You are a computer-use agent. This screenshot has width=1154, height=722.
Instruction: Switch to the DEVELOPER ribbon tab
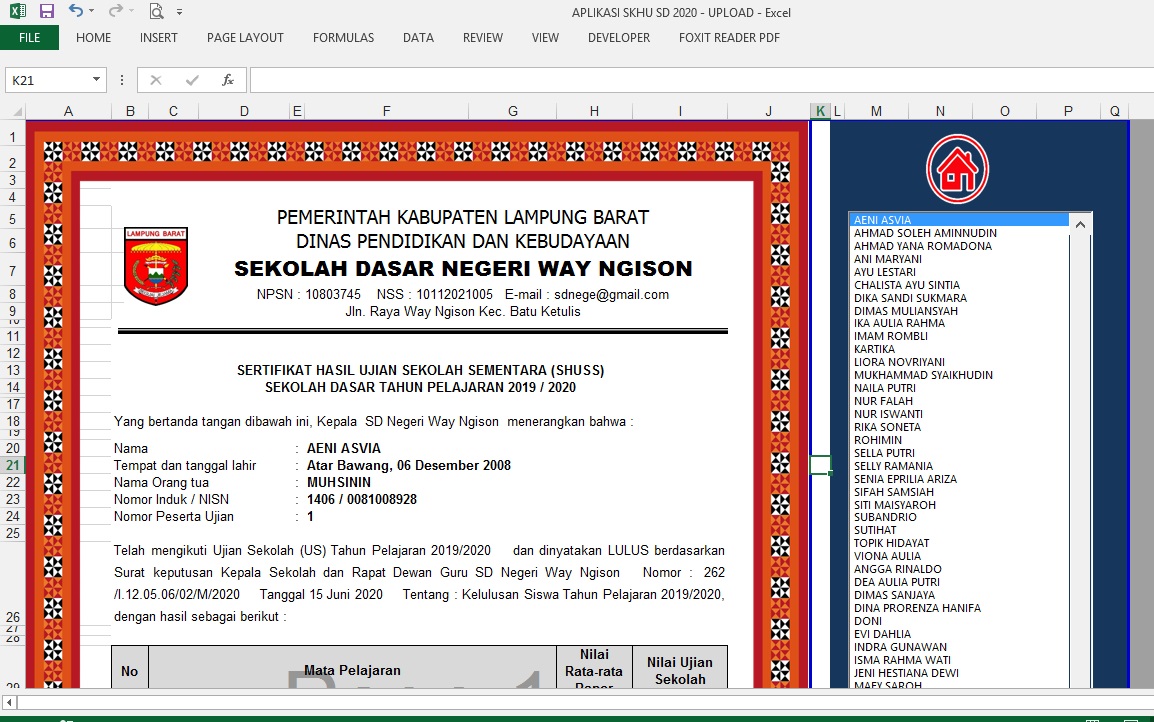click(618, 37)
